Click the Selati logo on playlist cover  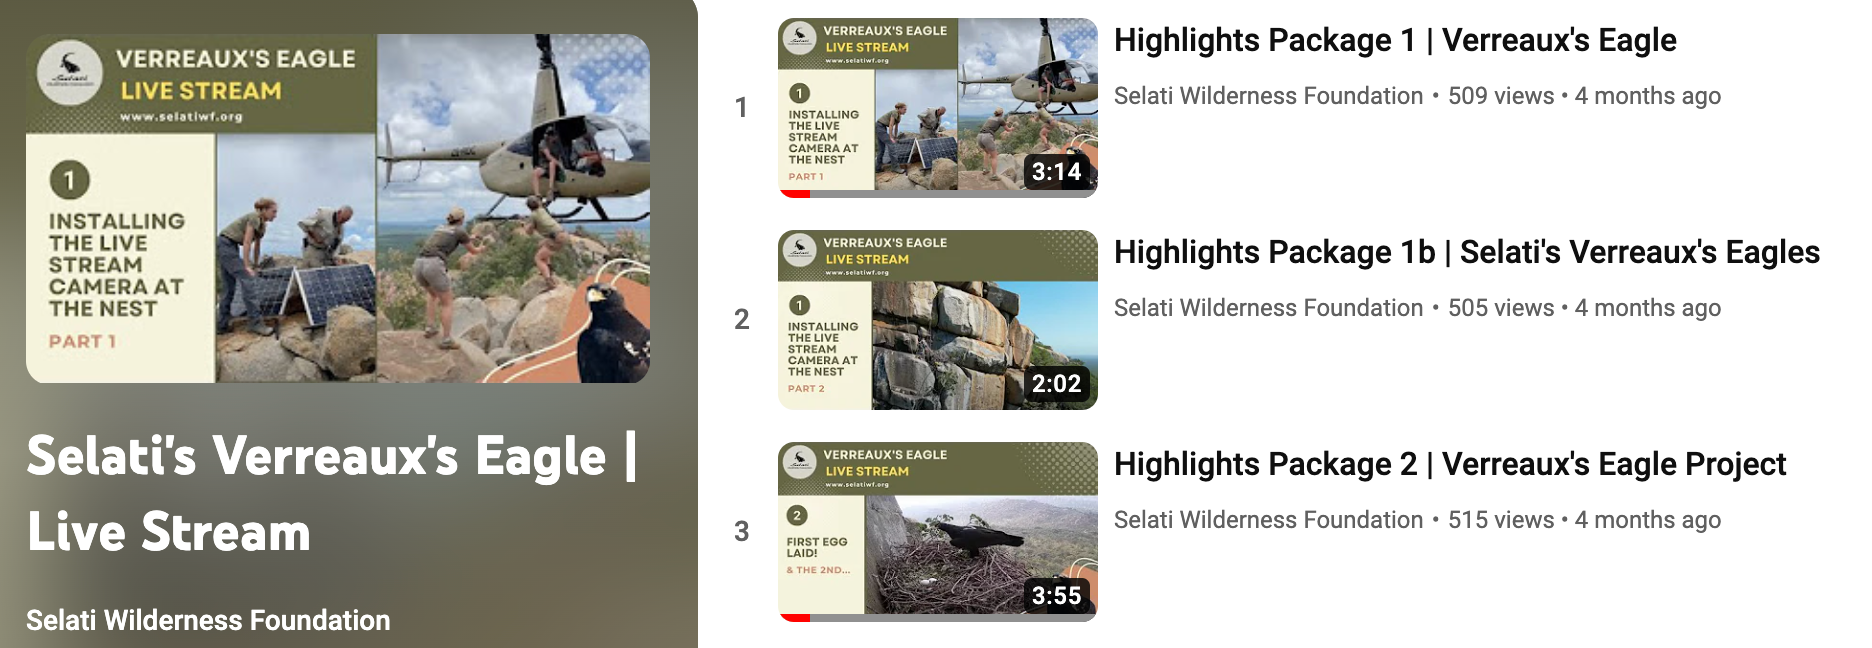[69, 74]
